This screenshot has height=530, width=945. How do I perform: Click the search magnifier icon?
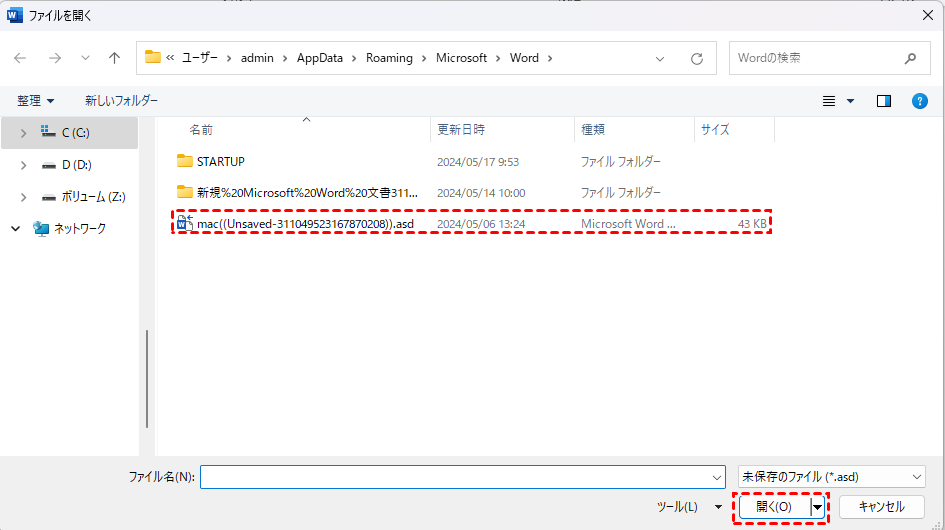click(910, 58)
